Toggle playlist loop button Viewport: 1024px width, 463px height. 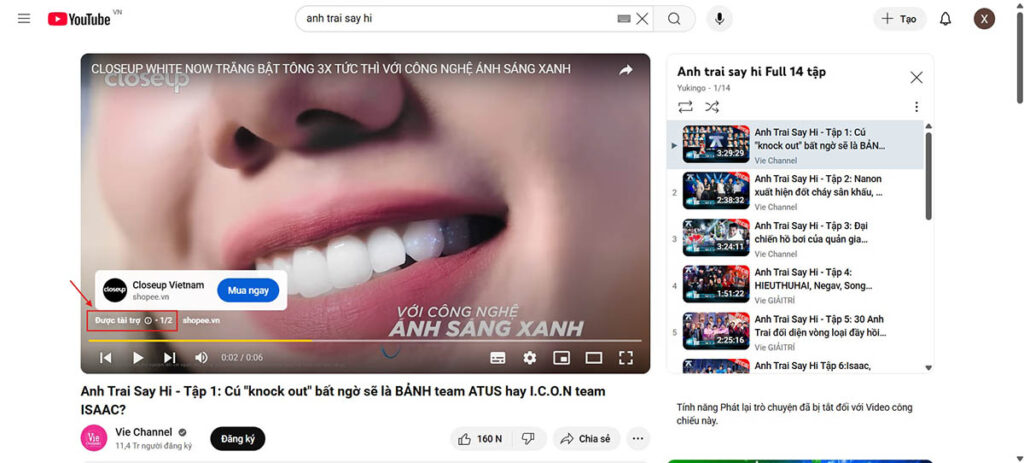pos(685,106)
